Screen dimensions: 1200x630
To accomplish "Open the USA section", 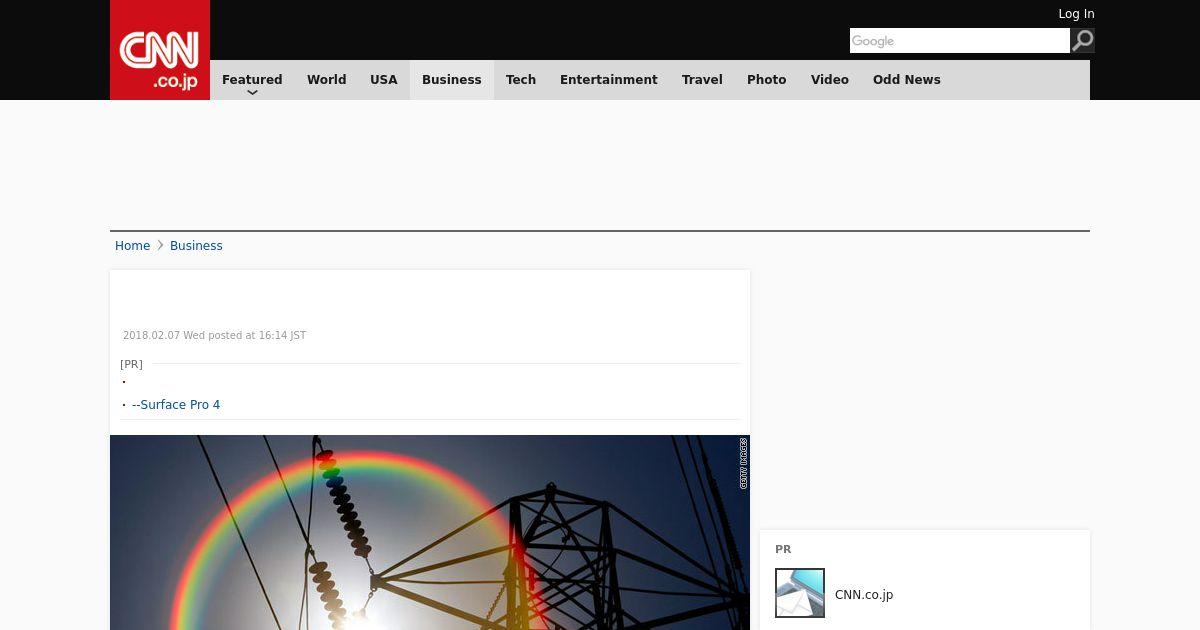I will 384,80.
